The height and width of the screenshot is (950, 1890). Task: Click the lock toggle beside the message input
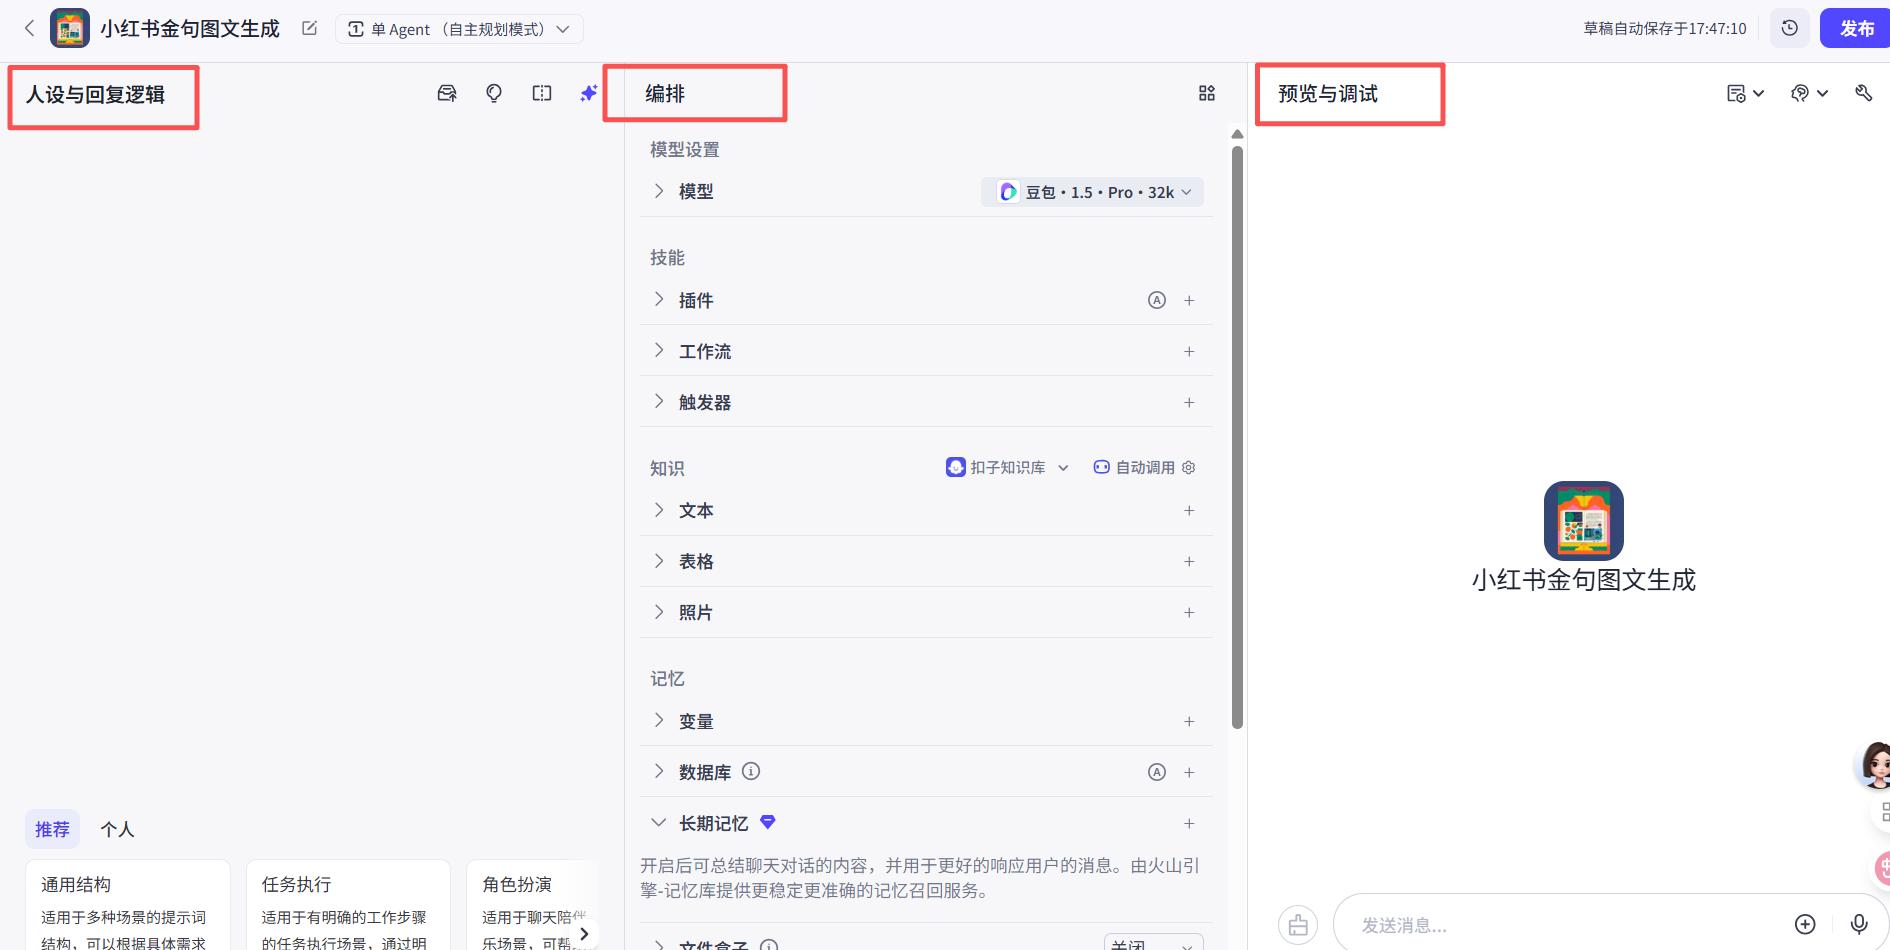[x=1298, y=924]
